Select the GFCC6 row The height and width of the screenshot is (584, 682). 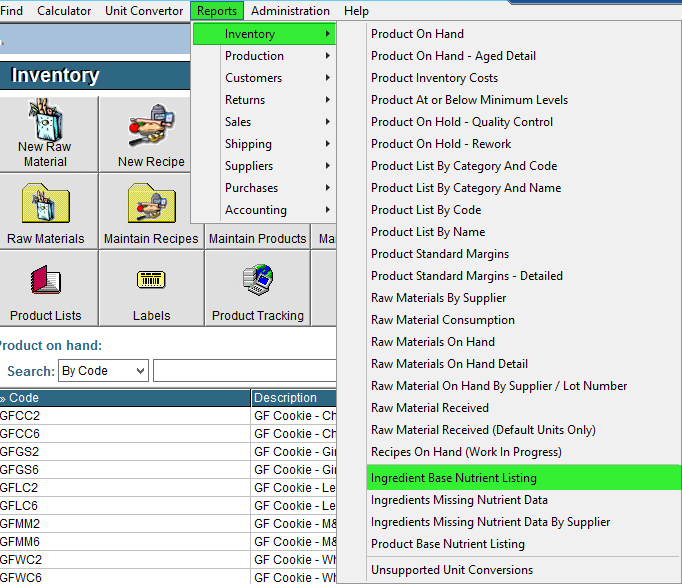(x=168, y=434)
